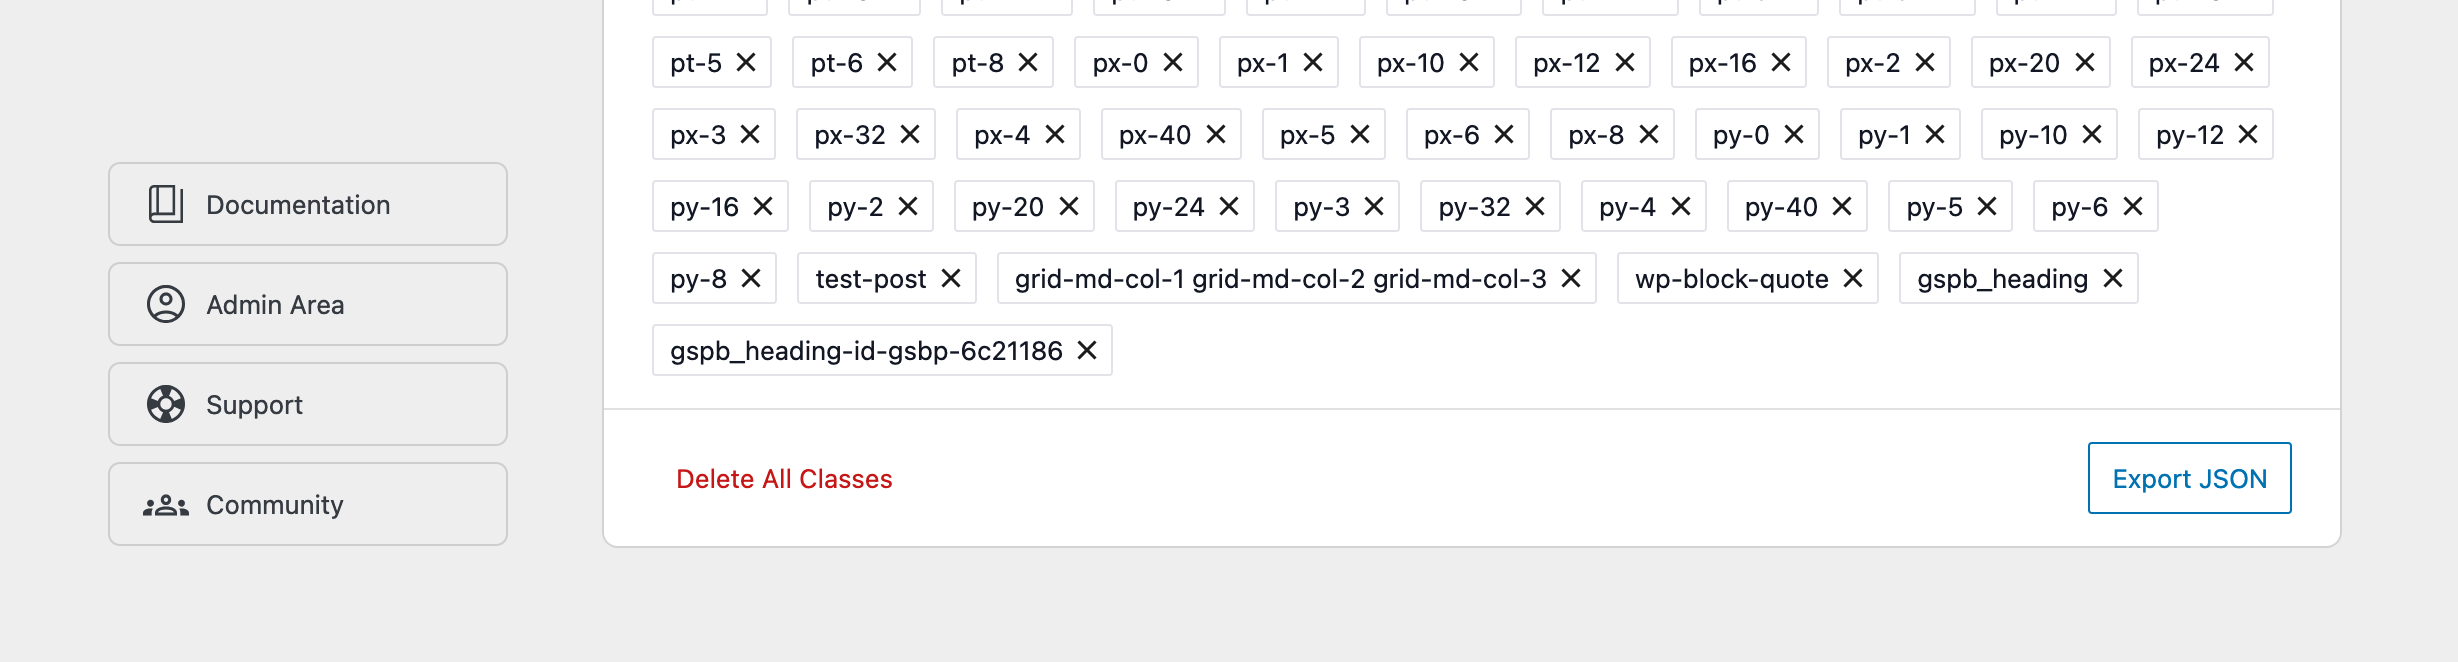Export classes with Export JSON button
The height and width of the screenshot is (662, 2458).
tap(2189, 478)
